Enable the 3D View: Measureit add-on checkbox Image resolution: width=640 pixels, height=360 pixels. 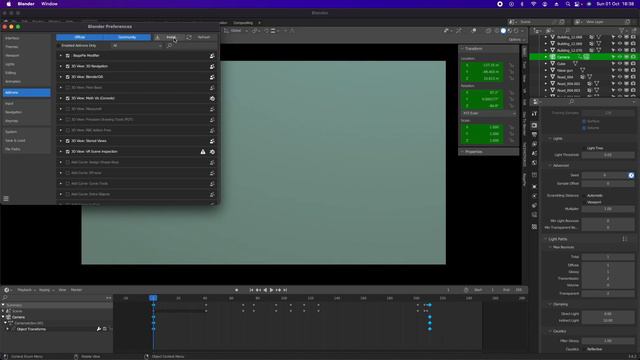(68, 109)
